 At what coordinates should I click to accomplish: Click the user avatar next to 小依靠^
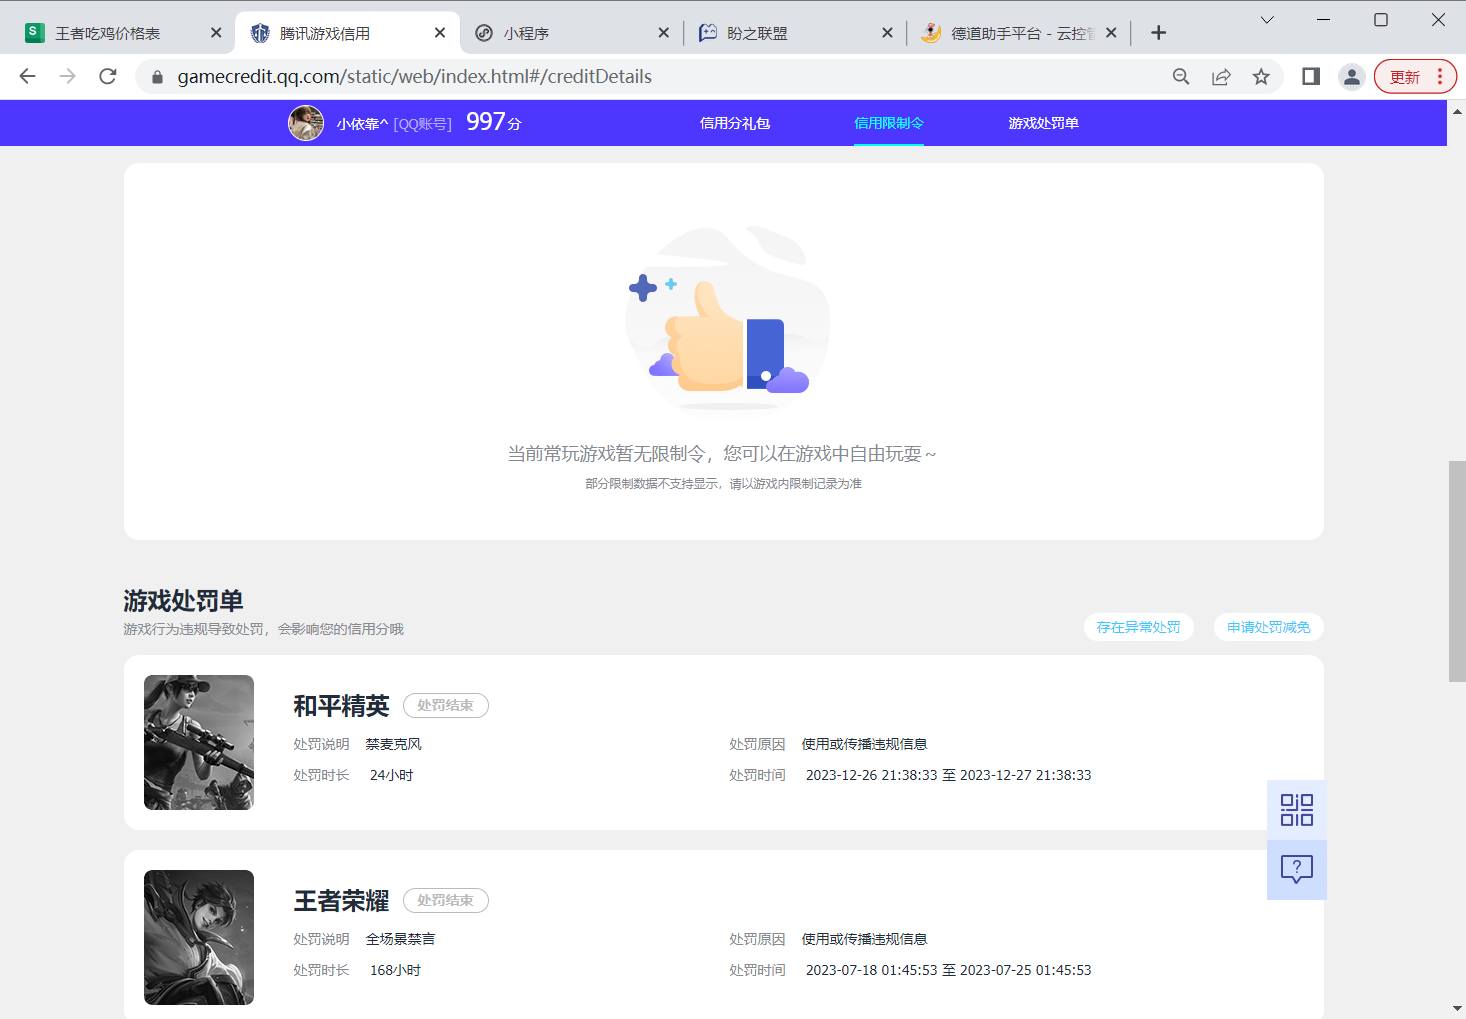[x=306, y=123]
